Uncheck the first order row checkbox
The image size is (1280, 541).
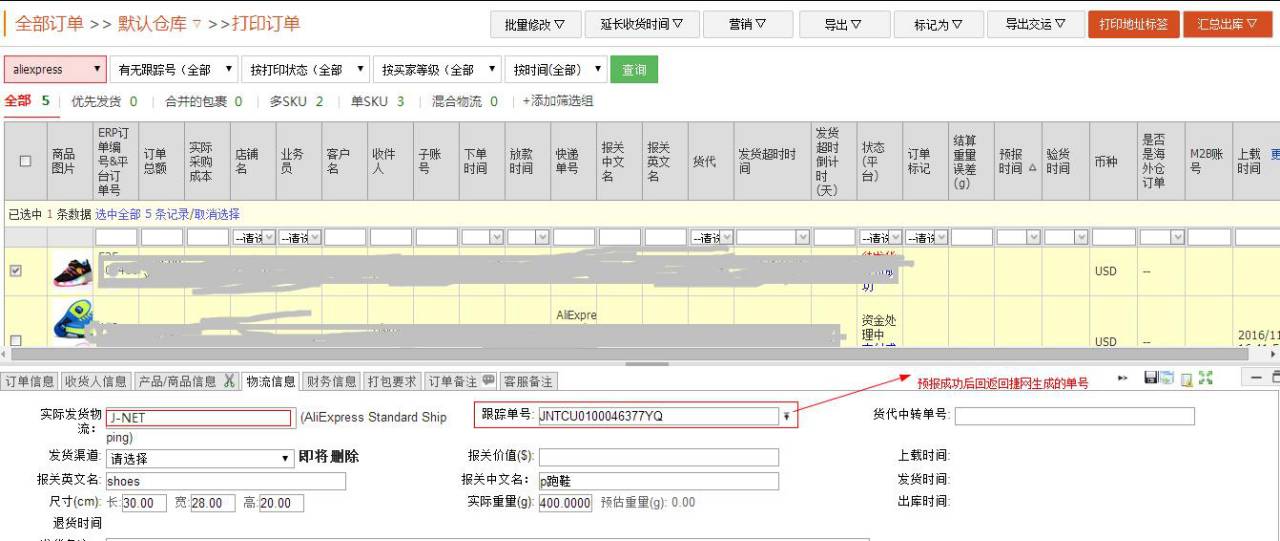(x=15, y=270)
